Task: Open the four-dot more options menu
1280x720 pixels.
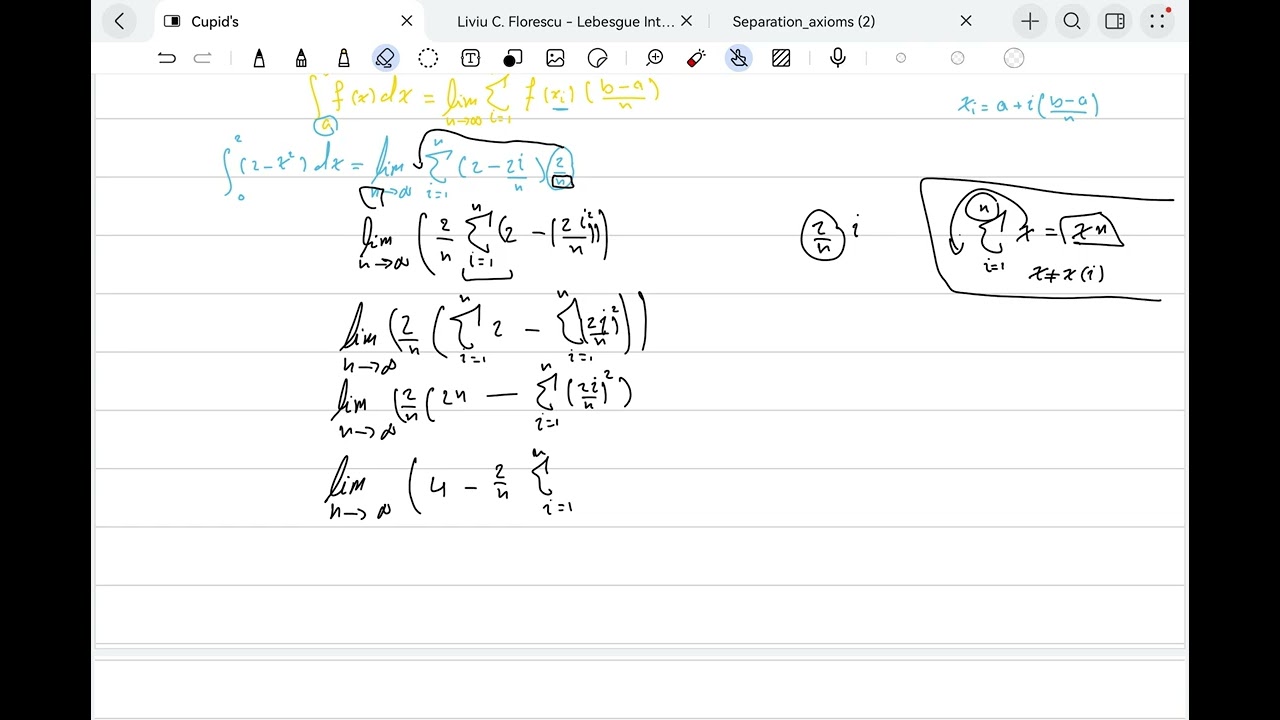Action: [1157, 21]
